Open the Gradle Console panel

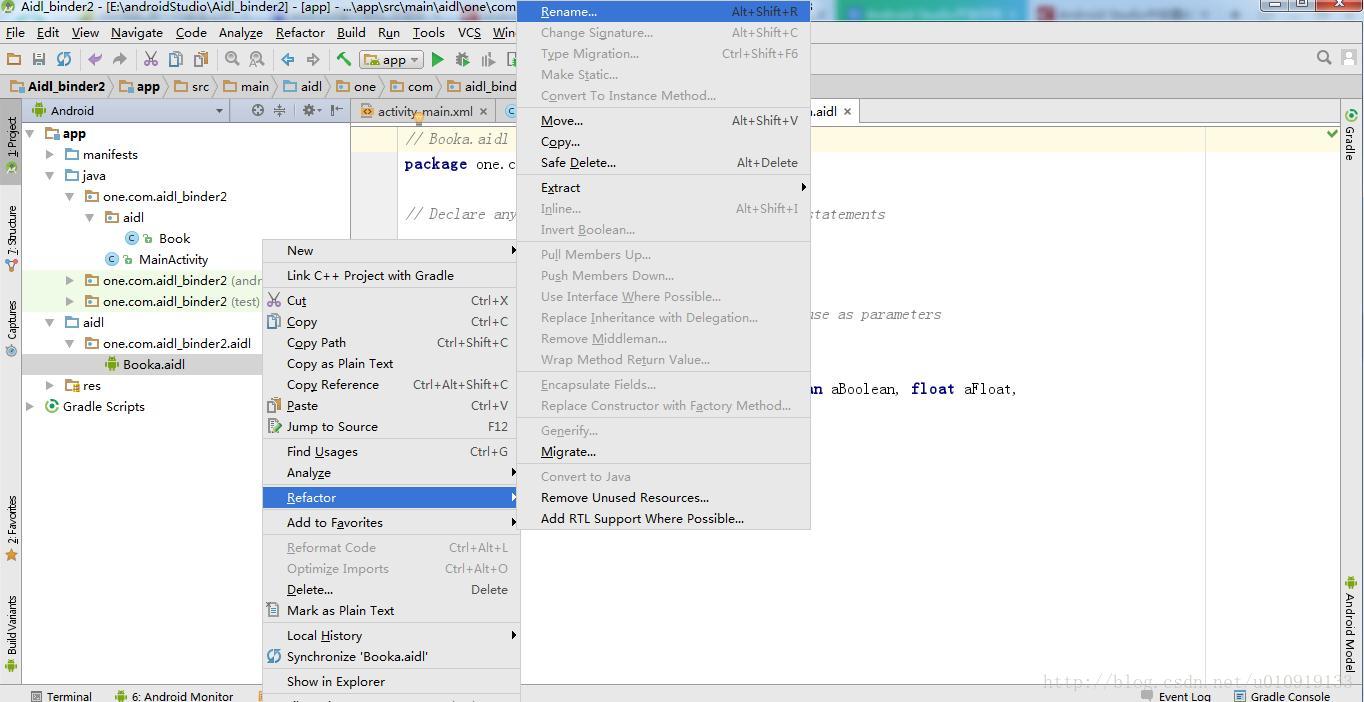click(x=1282, y=696)
